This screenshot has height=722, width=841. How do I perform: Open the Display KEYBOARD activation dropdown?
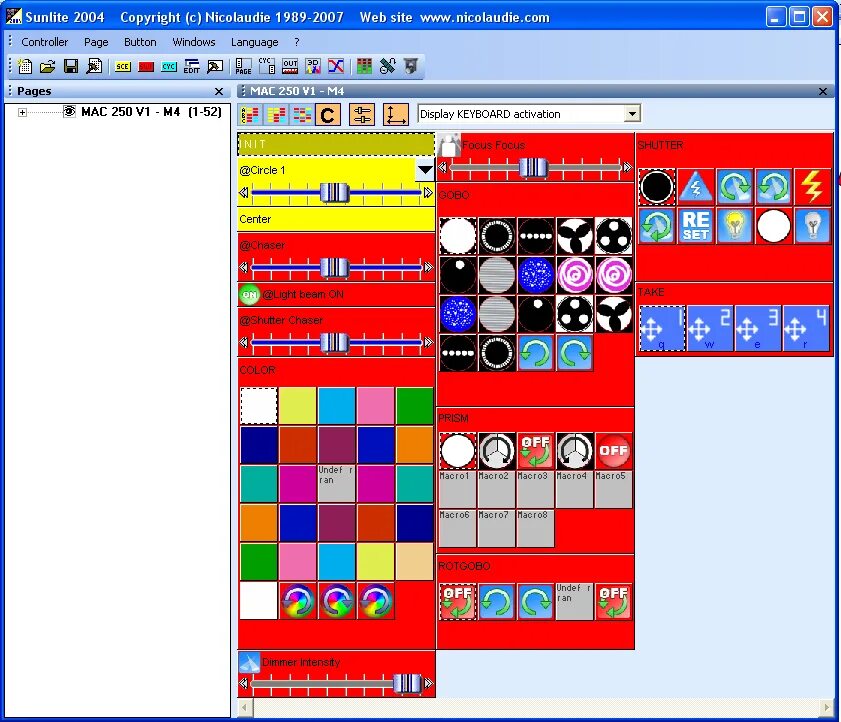click(x=632, y=114)
